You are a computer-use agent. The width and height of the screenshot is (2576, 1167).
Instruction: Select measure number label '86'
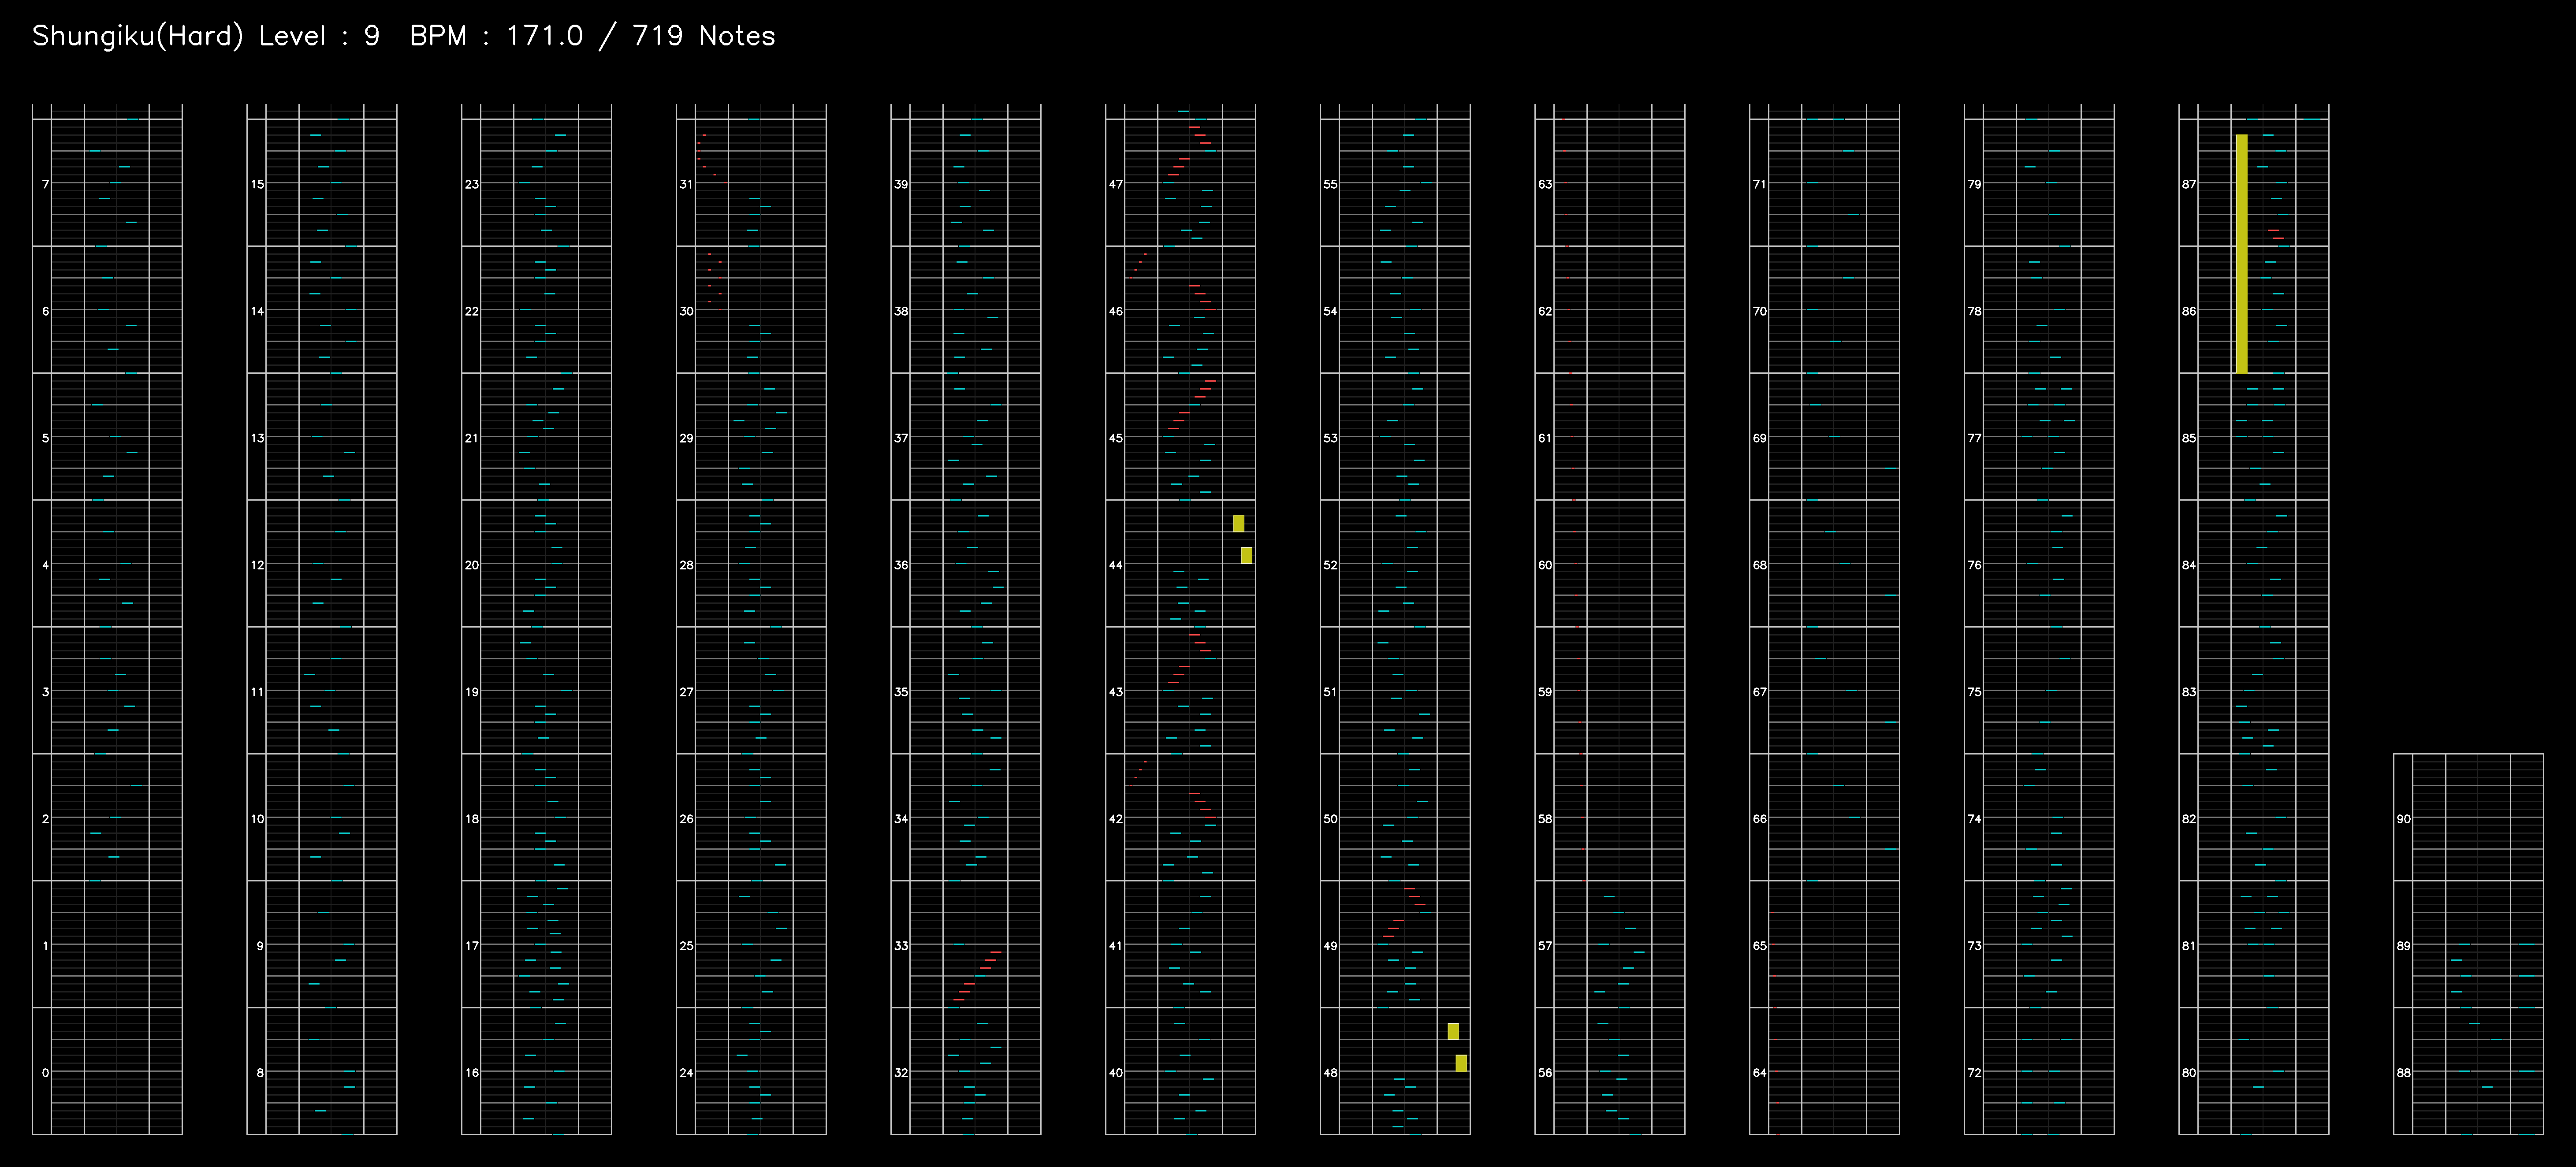[2189, 311]
